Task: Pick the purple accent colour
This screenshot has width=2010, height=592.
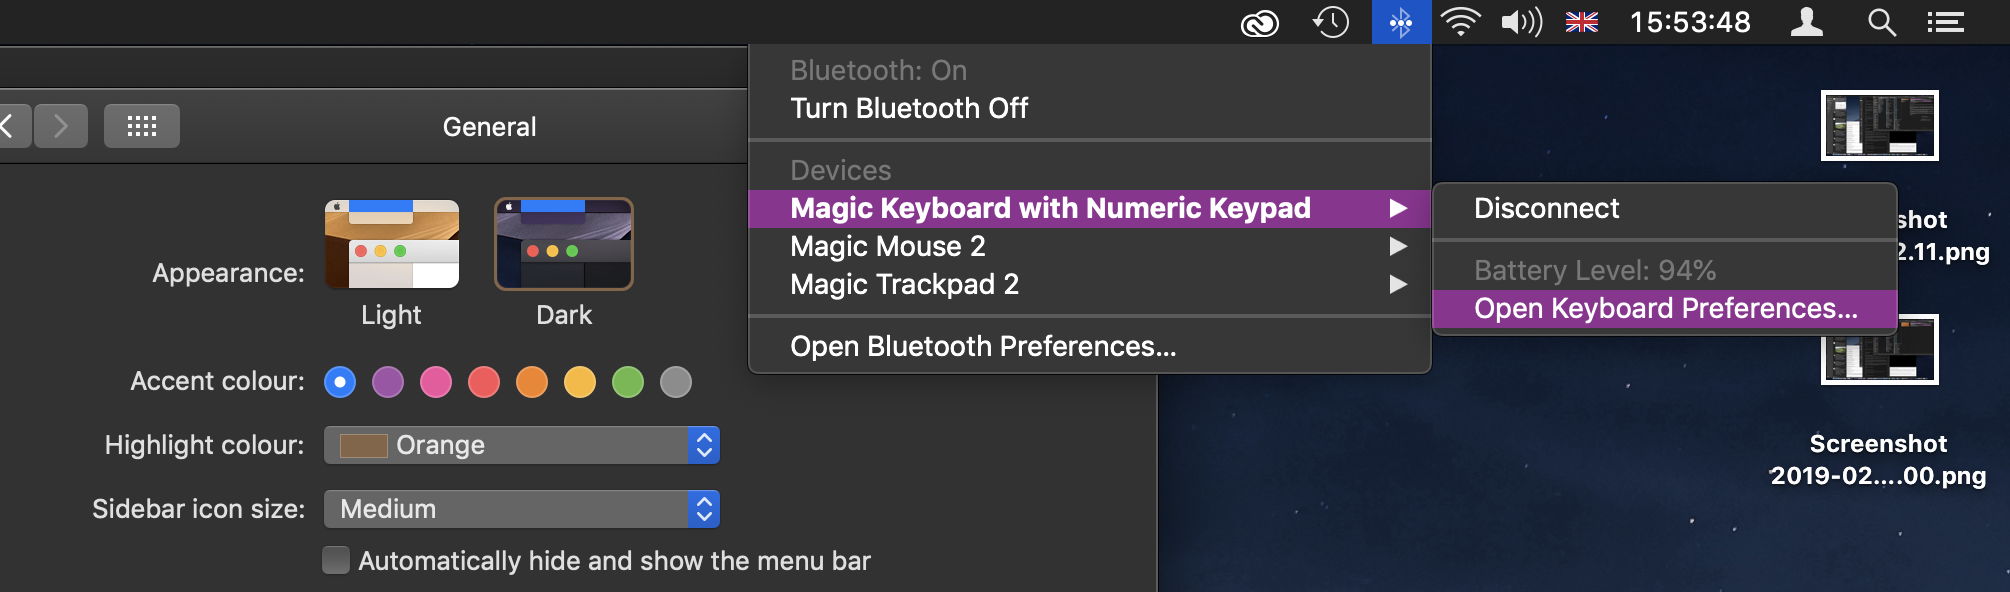Action: (388, 382)
